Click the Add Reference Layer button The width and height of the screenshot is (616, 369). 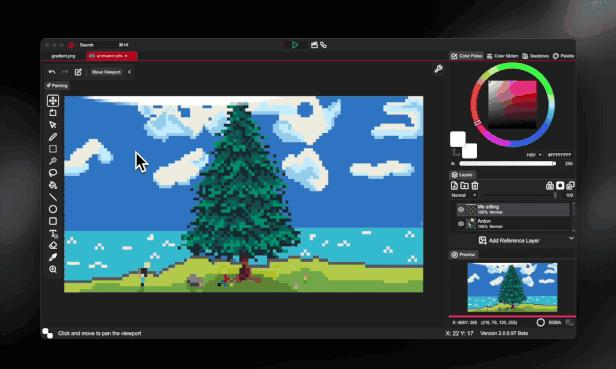[509, 240]
